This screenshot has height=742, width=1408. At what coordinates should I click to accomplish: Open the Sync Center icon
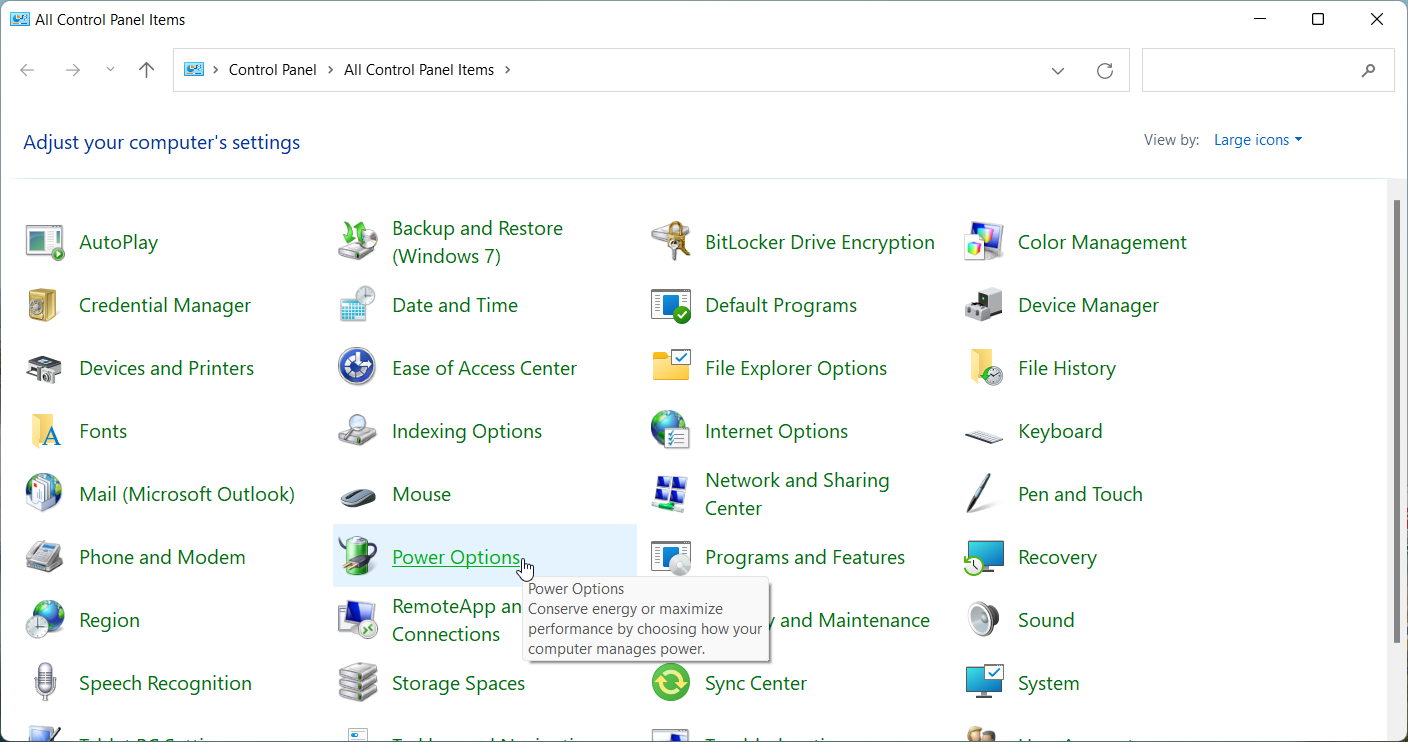(671, 683)
